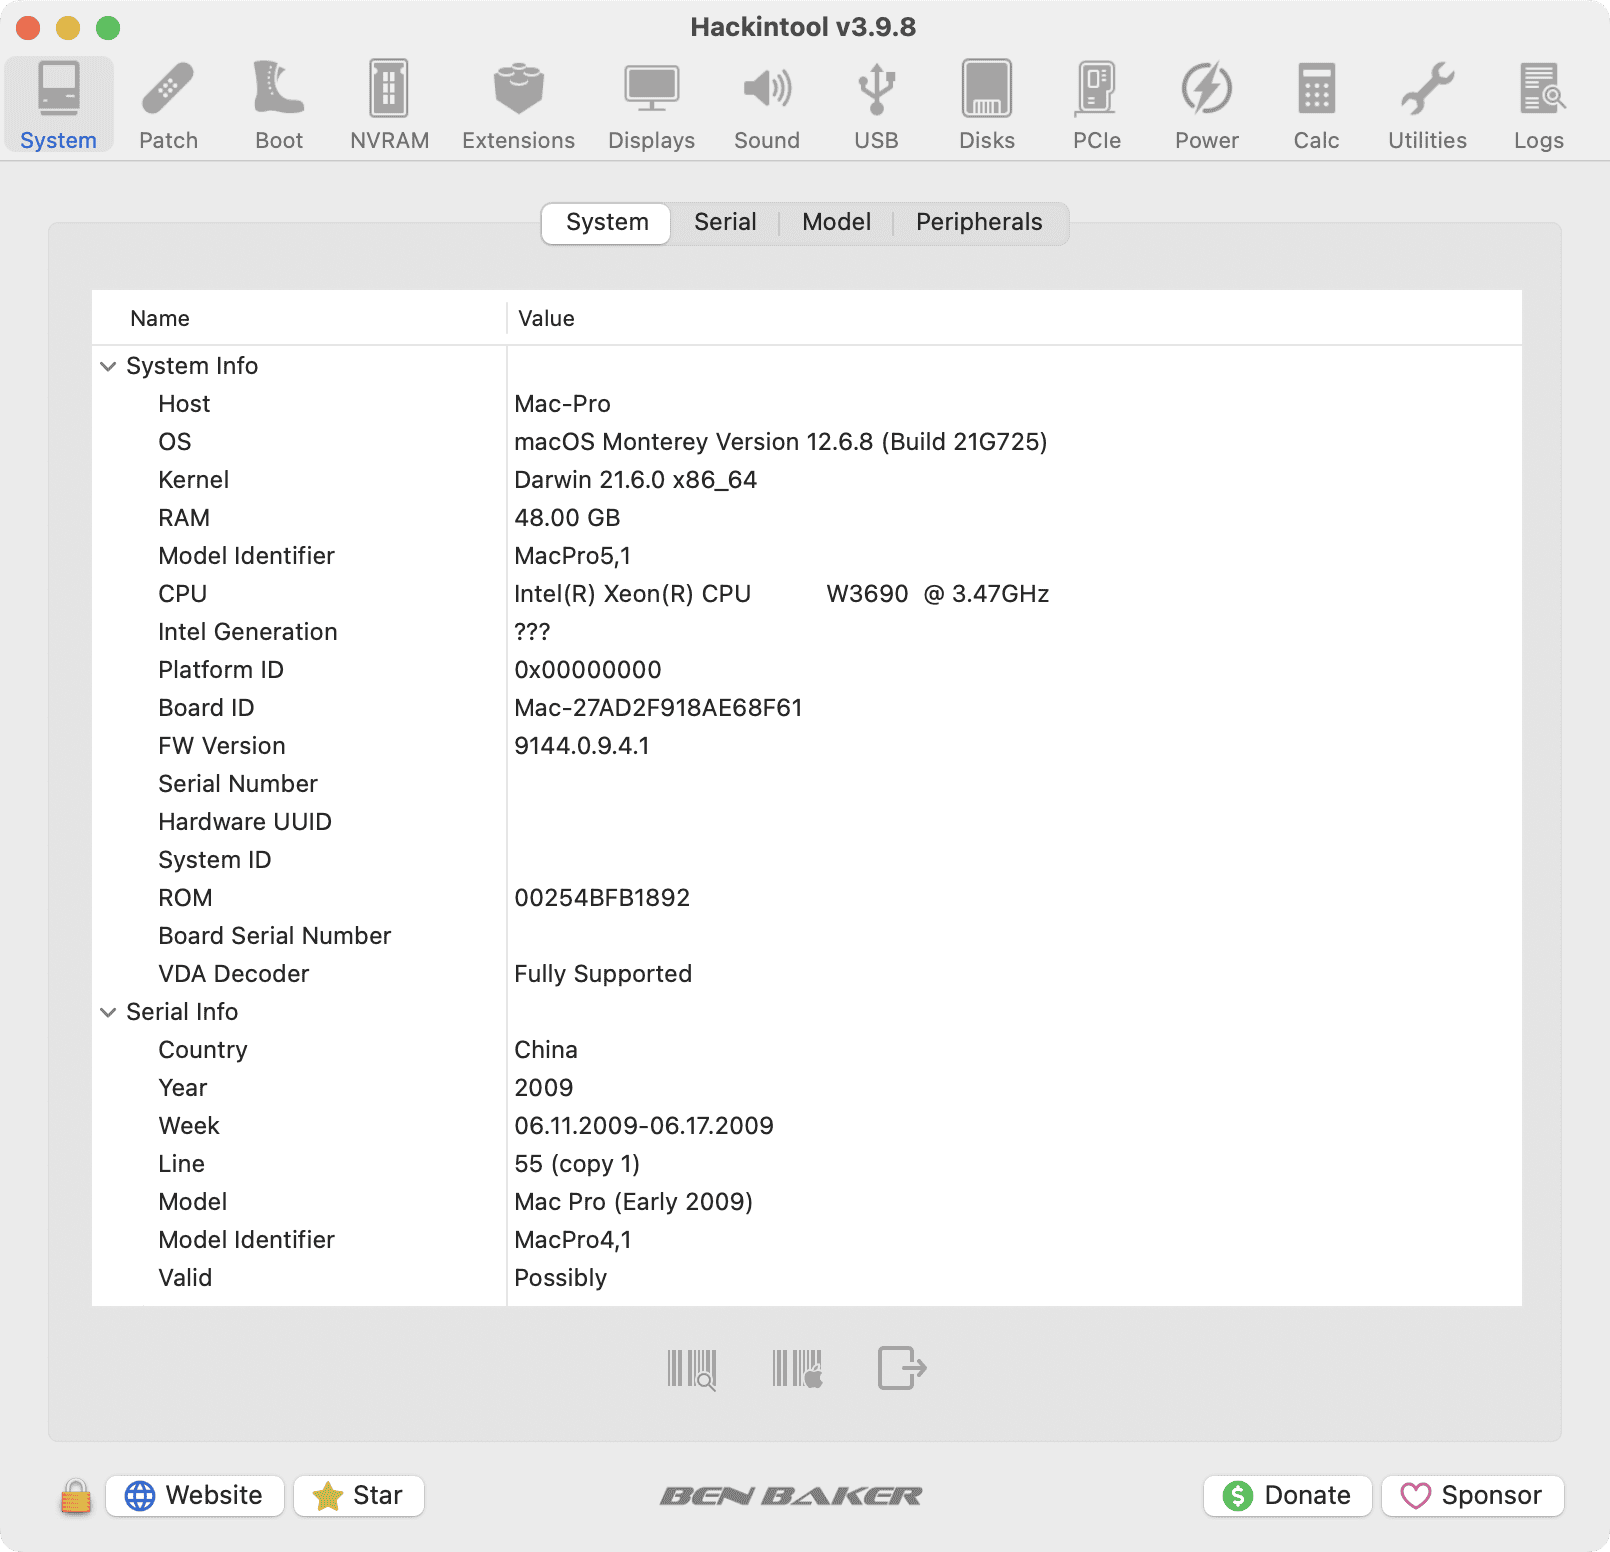Open the Patch toolbar section
Screen dimensions: 1610x1552
(x=168, y=105)
